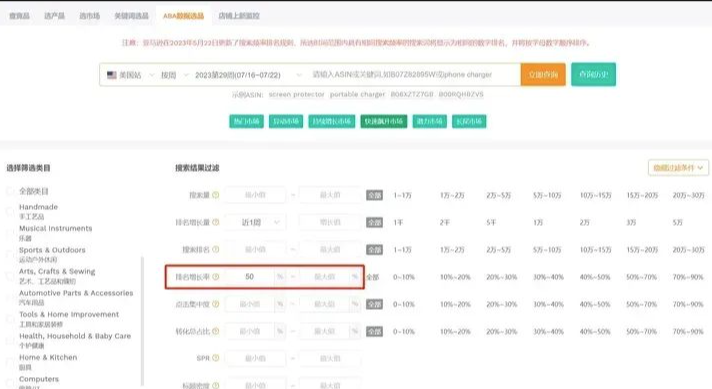Open the help icon beside 搜索排名
Image resolution: width=712 pixels, height=389 pixels.
click(216, 250)
